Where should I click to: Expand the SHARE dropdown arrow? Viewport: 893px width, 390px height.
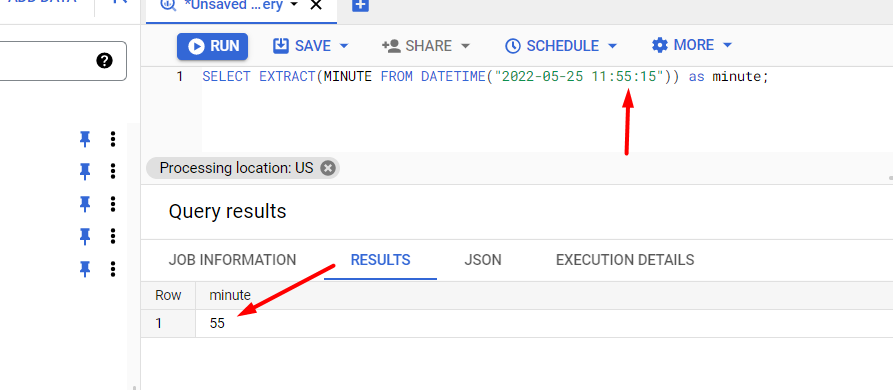pyautogui.click(x=465, y=46)
